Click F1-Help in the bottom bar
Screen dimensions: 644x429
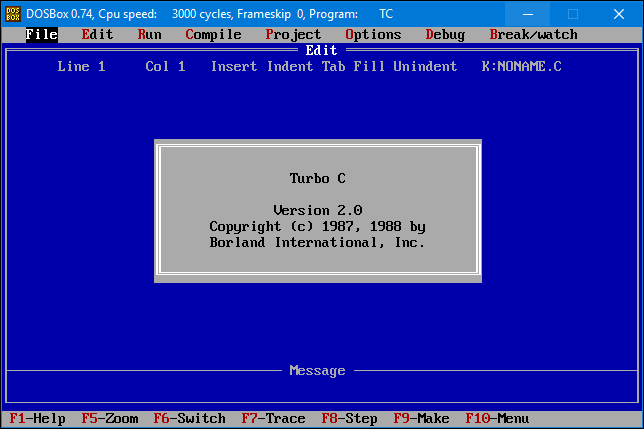(x=37, y=419)
